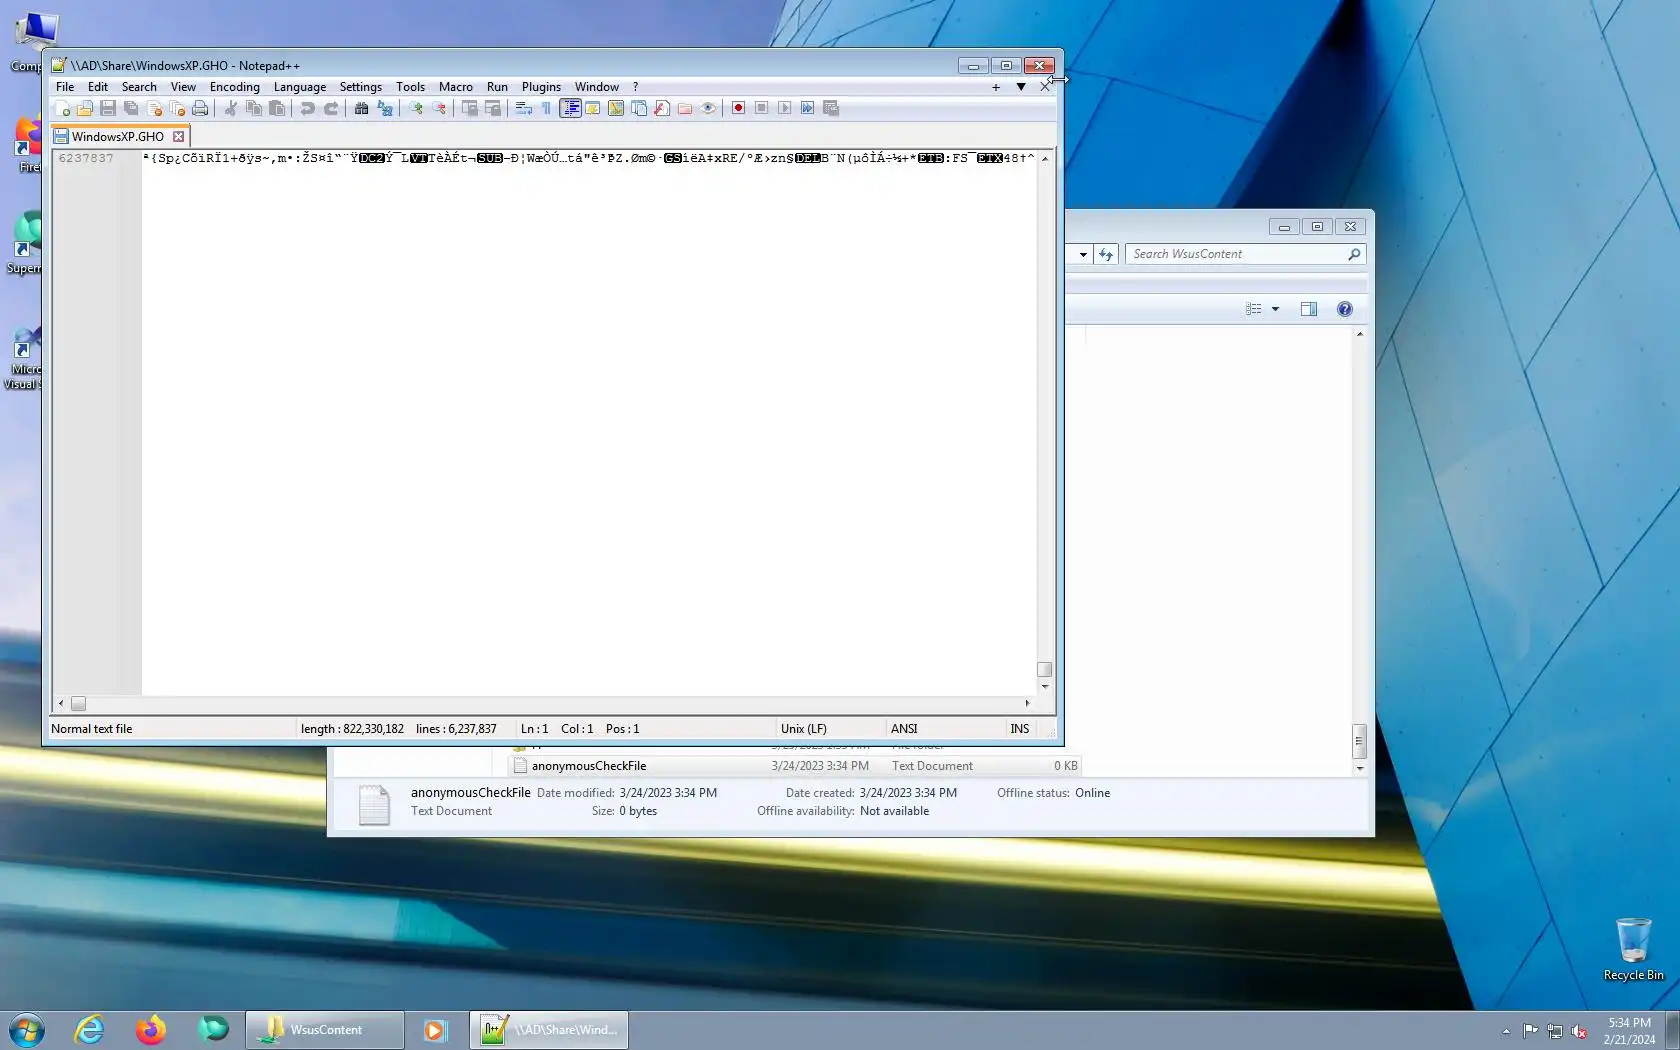Select the anonymousCheckFile row
The image size is (1680, 1050).
[795, 766]
